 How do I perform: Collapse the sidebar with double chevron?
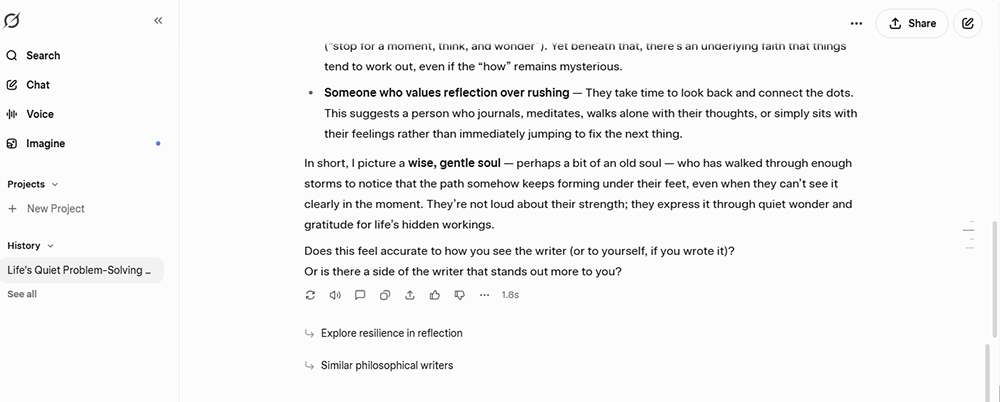[x=158, y=20]
